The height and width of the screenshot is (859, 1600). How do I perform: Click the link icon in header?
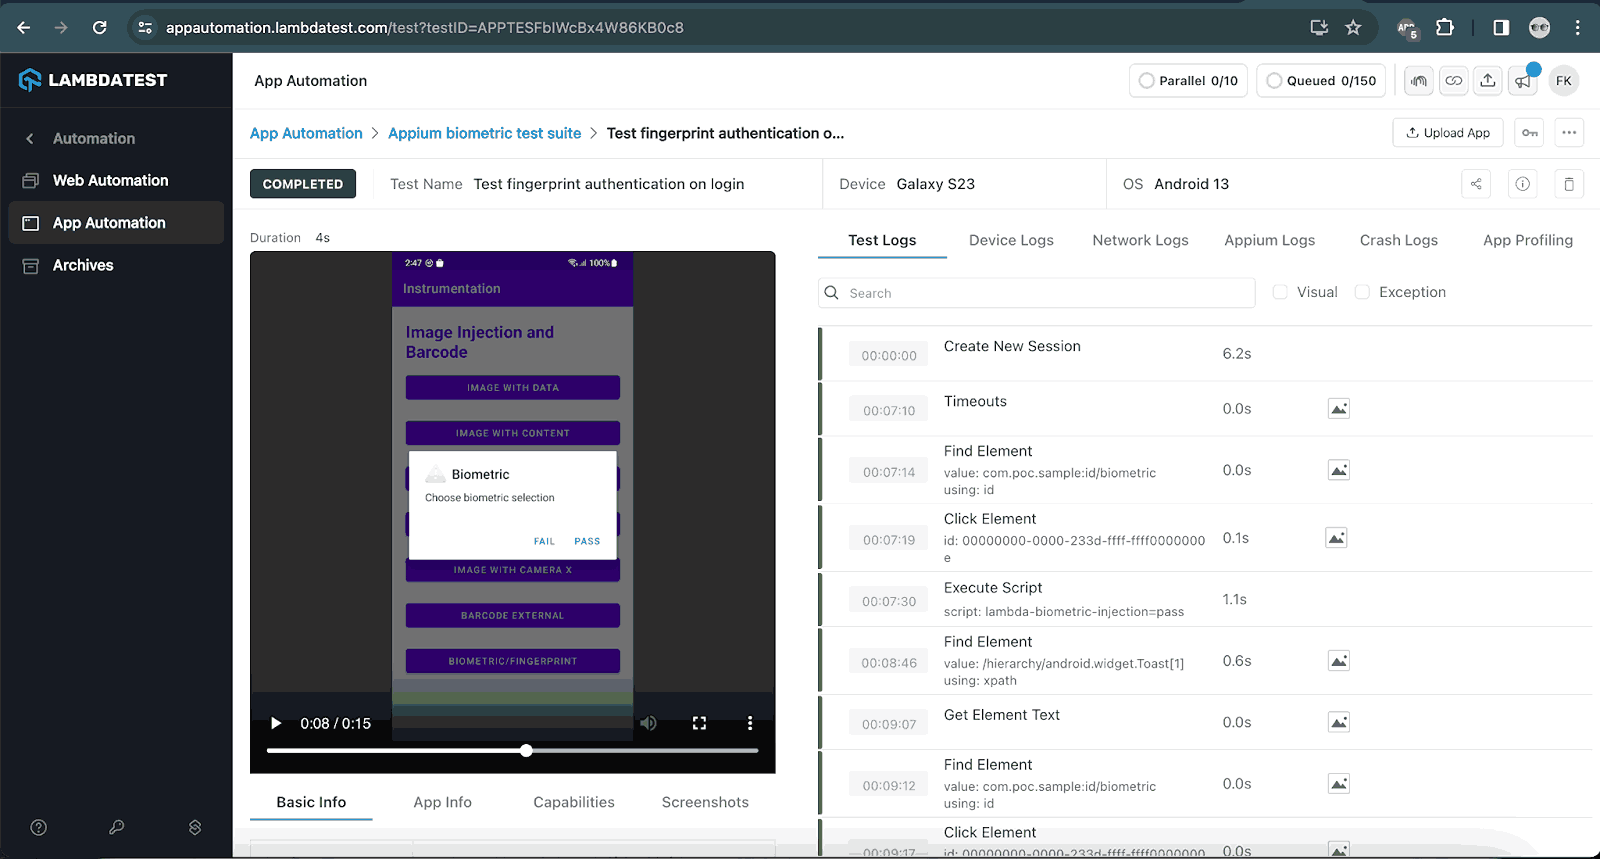(1454, 81)
